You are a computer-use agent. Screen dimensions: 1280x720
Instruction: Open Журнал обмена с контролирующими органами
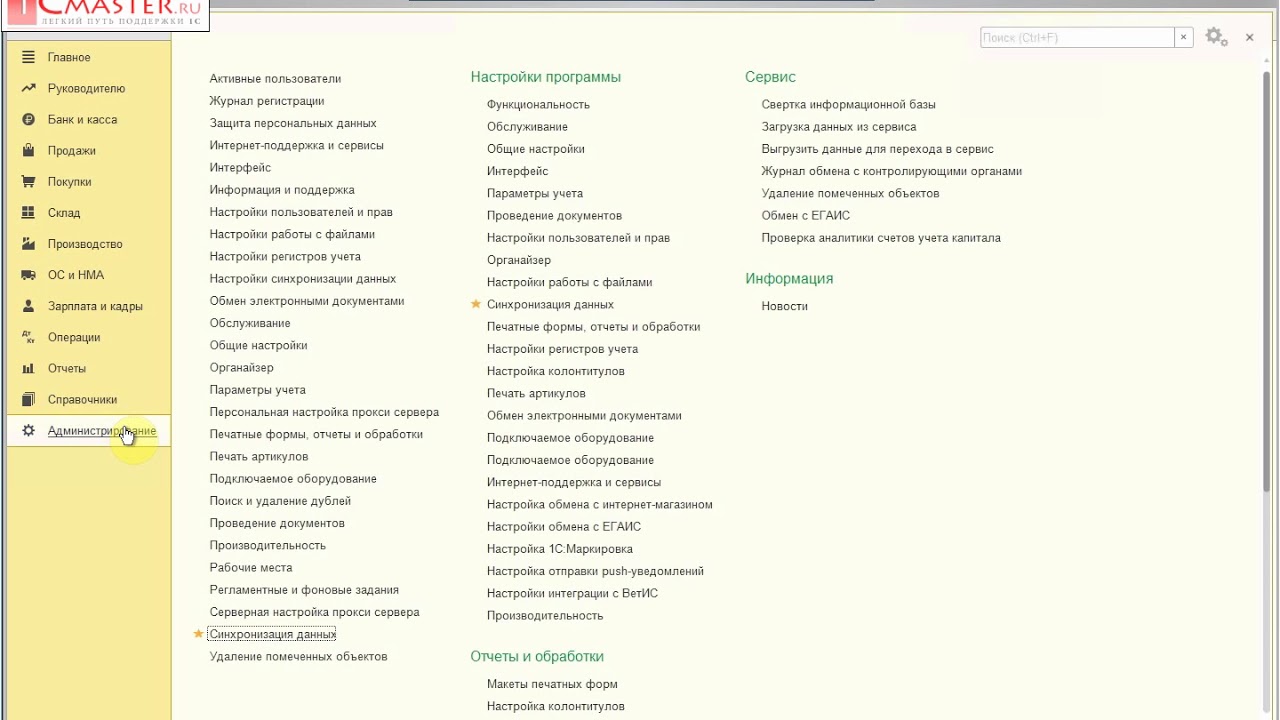[892, 171]
